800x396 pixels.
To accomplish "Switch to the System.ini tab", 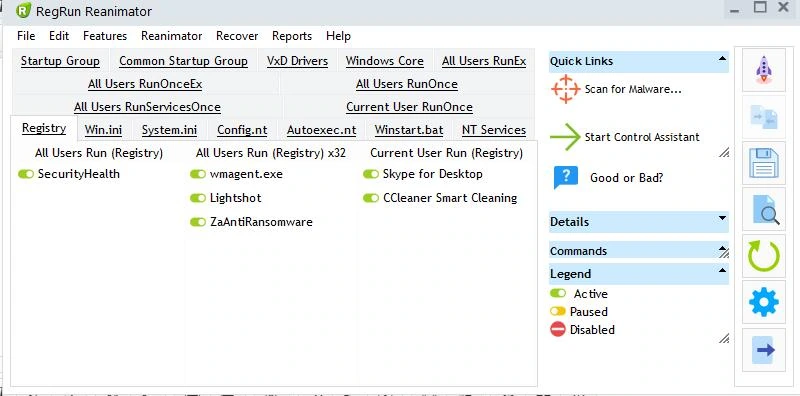I will 169,130.
